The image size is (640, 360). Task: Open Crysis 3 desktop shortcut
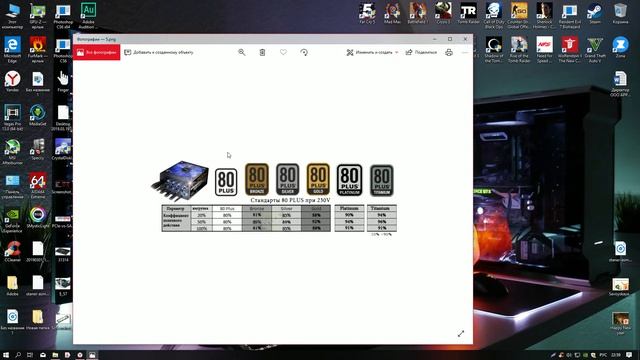point(443,13)
